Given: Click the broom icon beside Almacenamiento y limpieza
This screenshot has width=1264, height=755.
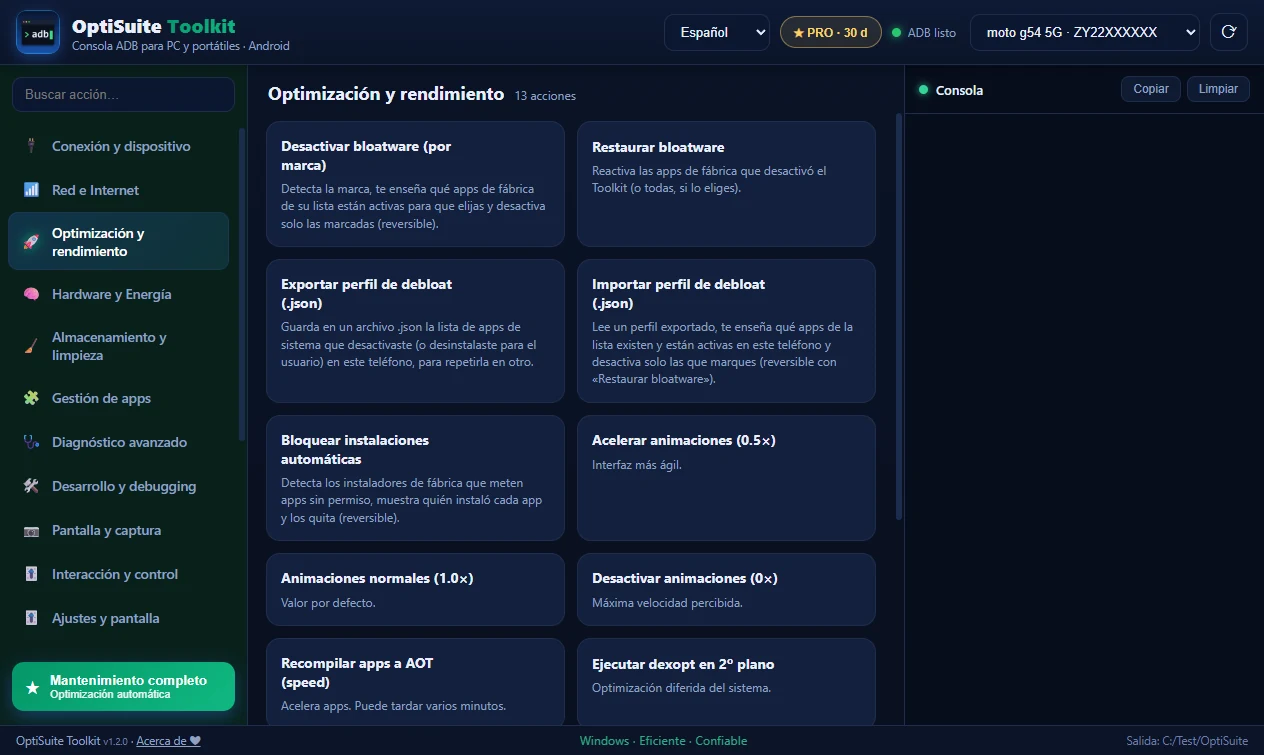Looking at the screenshot, I should (31, 346).
